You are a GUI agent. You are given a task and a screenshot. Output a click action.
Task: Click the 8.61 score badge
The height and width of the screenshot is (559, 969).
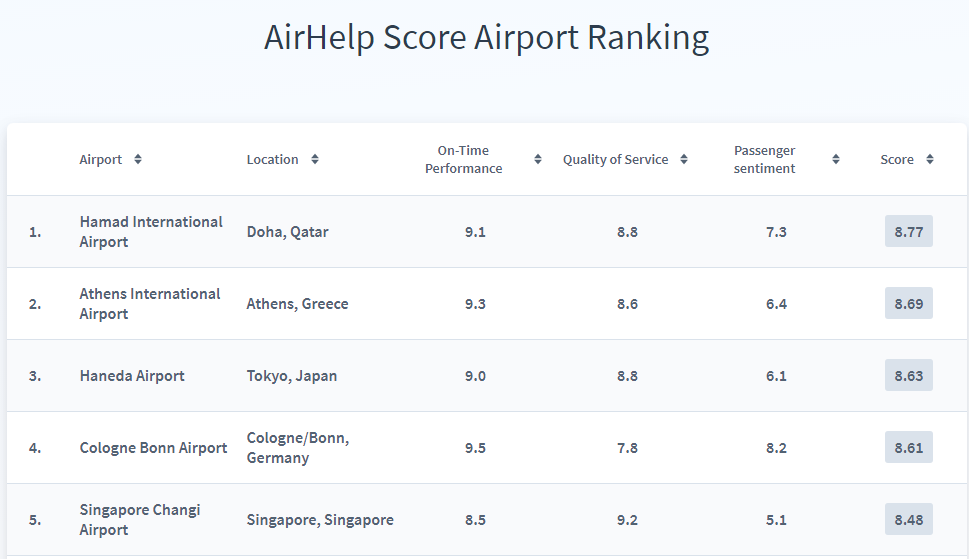tap(908, 448)
